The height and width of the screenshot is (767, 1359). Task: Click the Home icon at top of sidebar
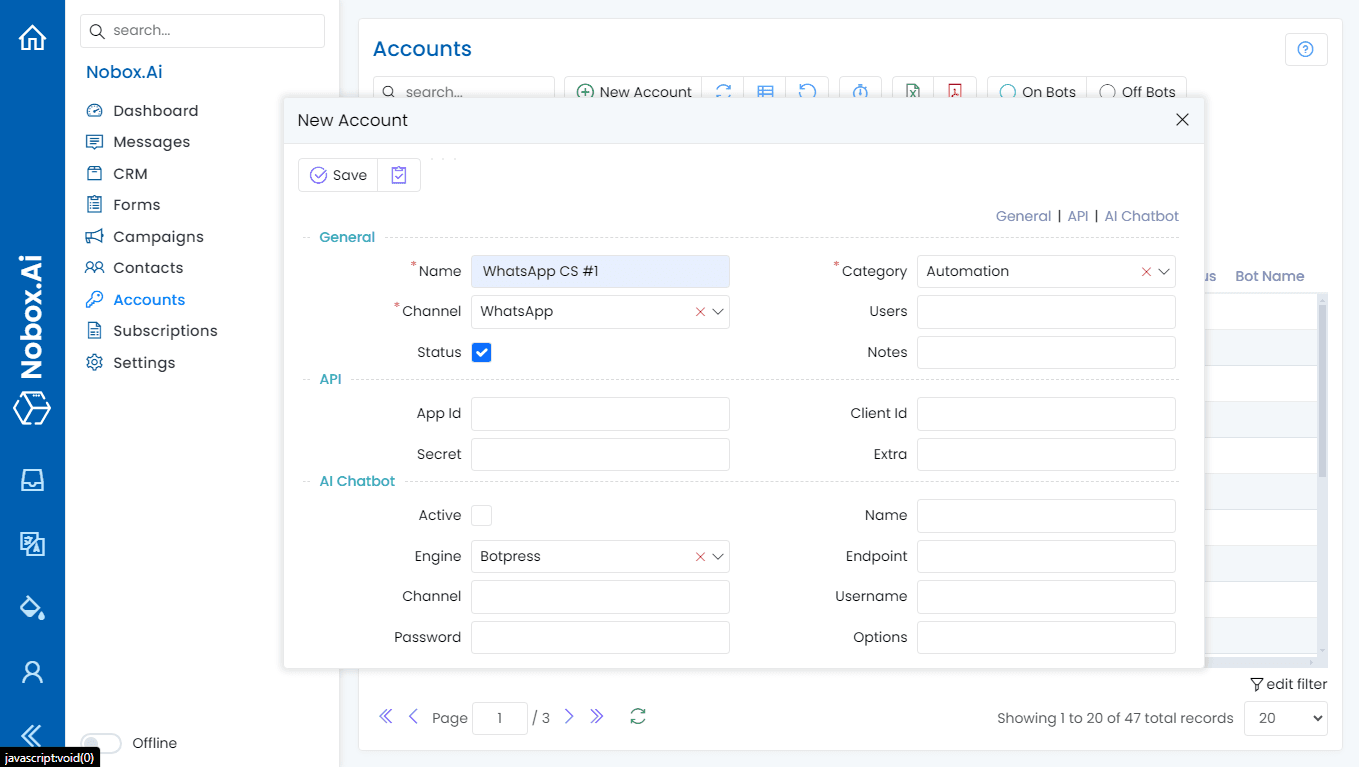pyautogui.click(x=33, y=36)
